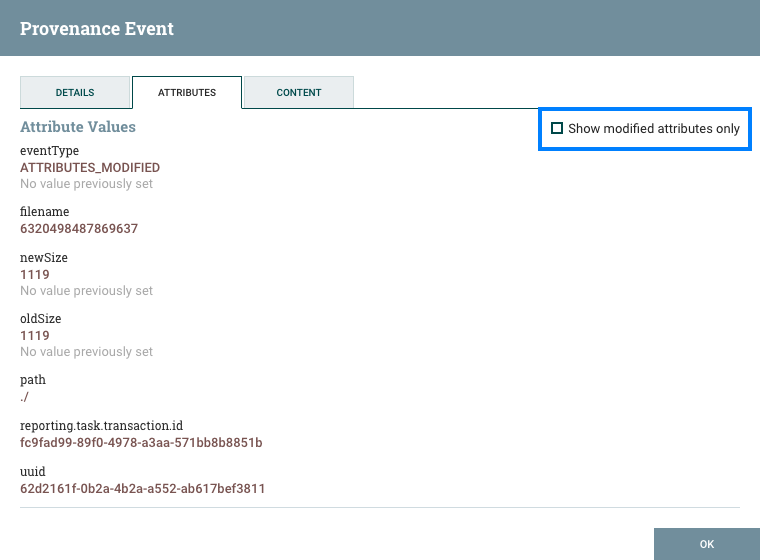760x560 pixels.
Task: Click the filename attribute label
Action: click(44, 212)
